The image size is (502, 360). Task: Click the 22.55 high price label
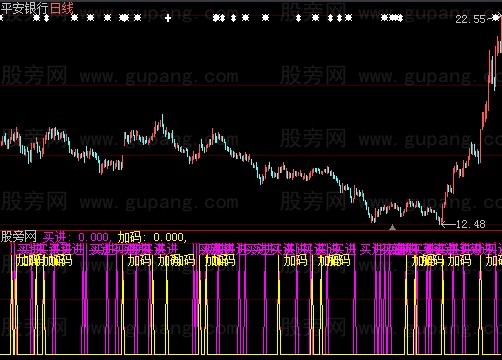point(470,19)
